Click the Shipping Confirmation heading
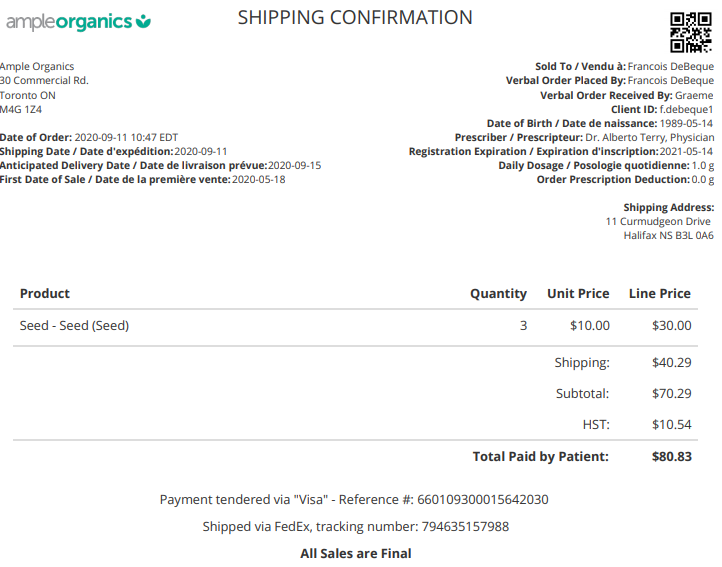The image size is (722, 567). coord(355,18)
